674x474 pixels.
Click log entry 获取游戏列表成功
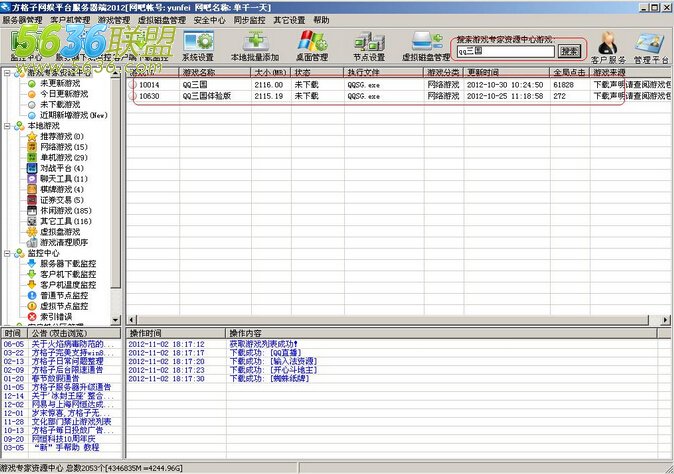(263, 344)
